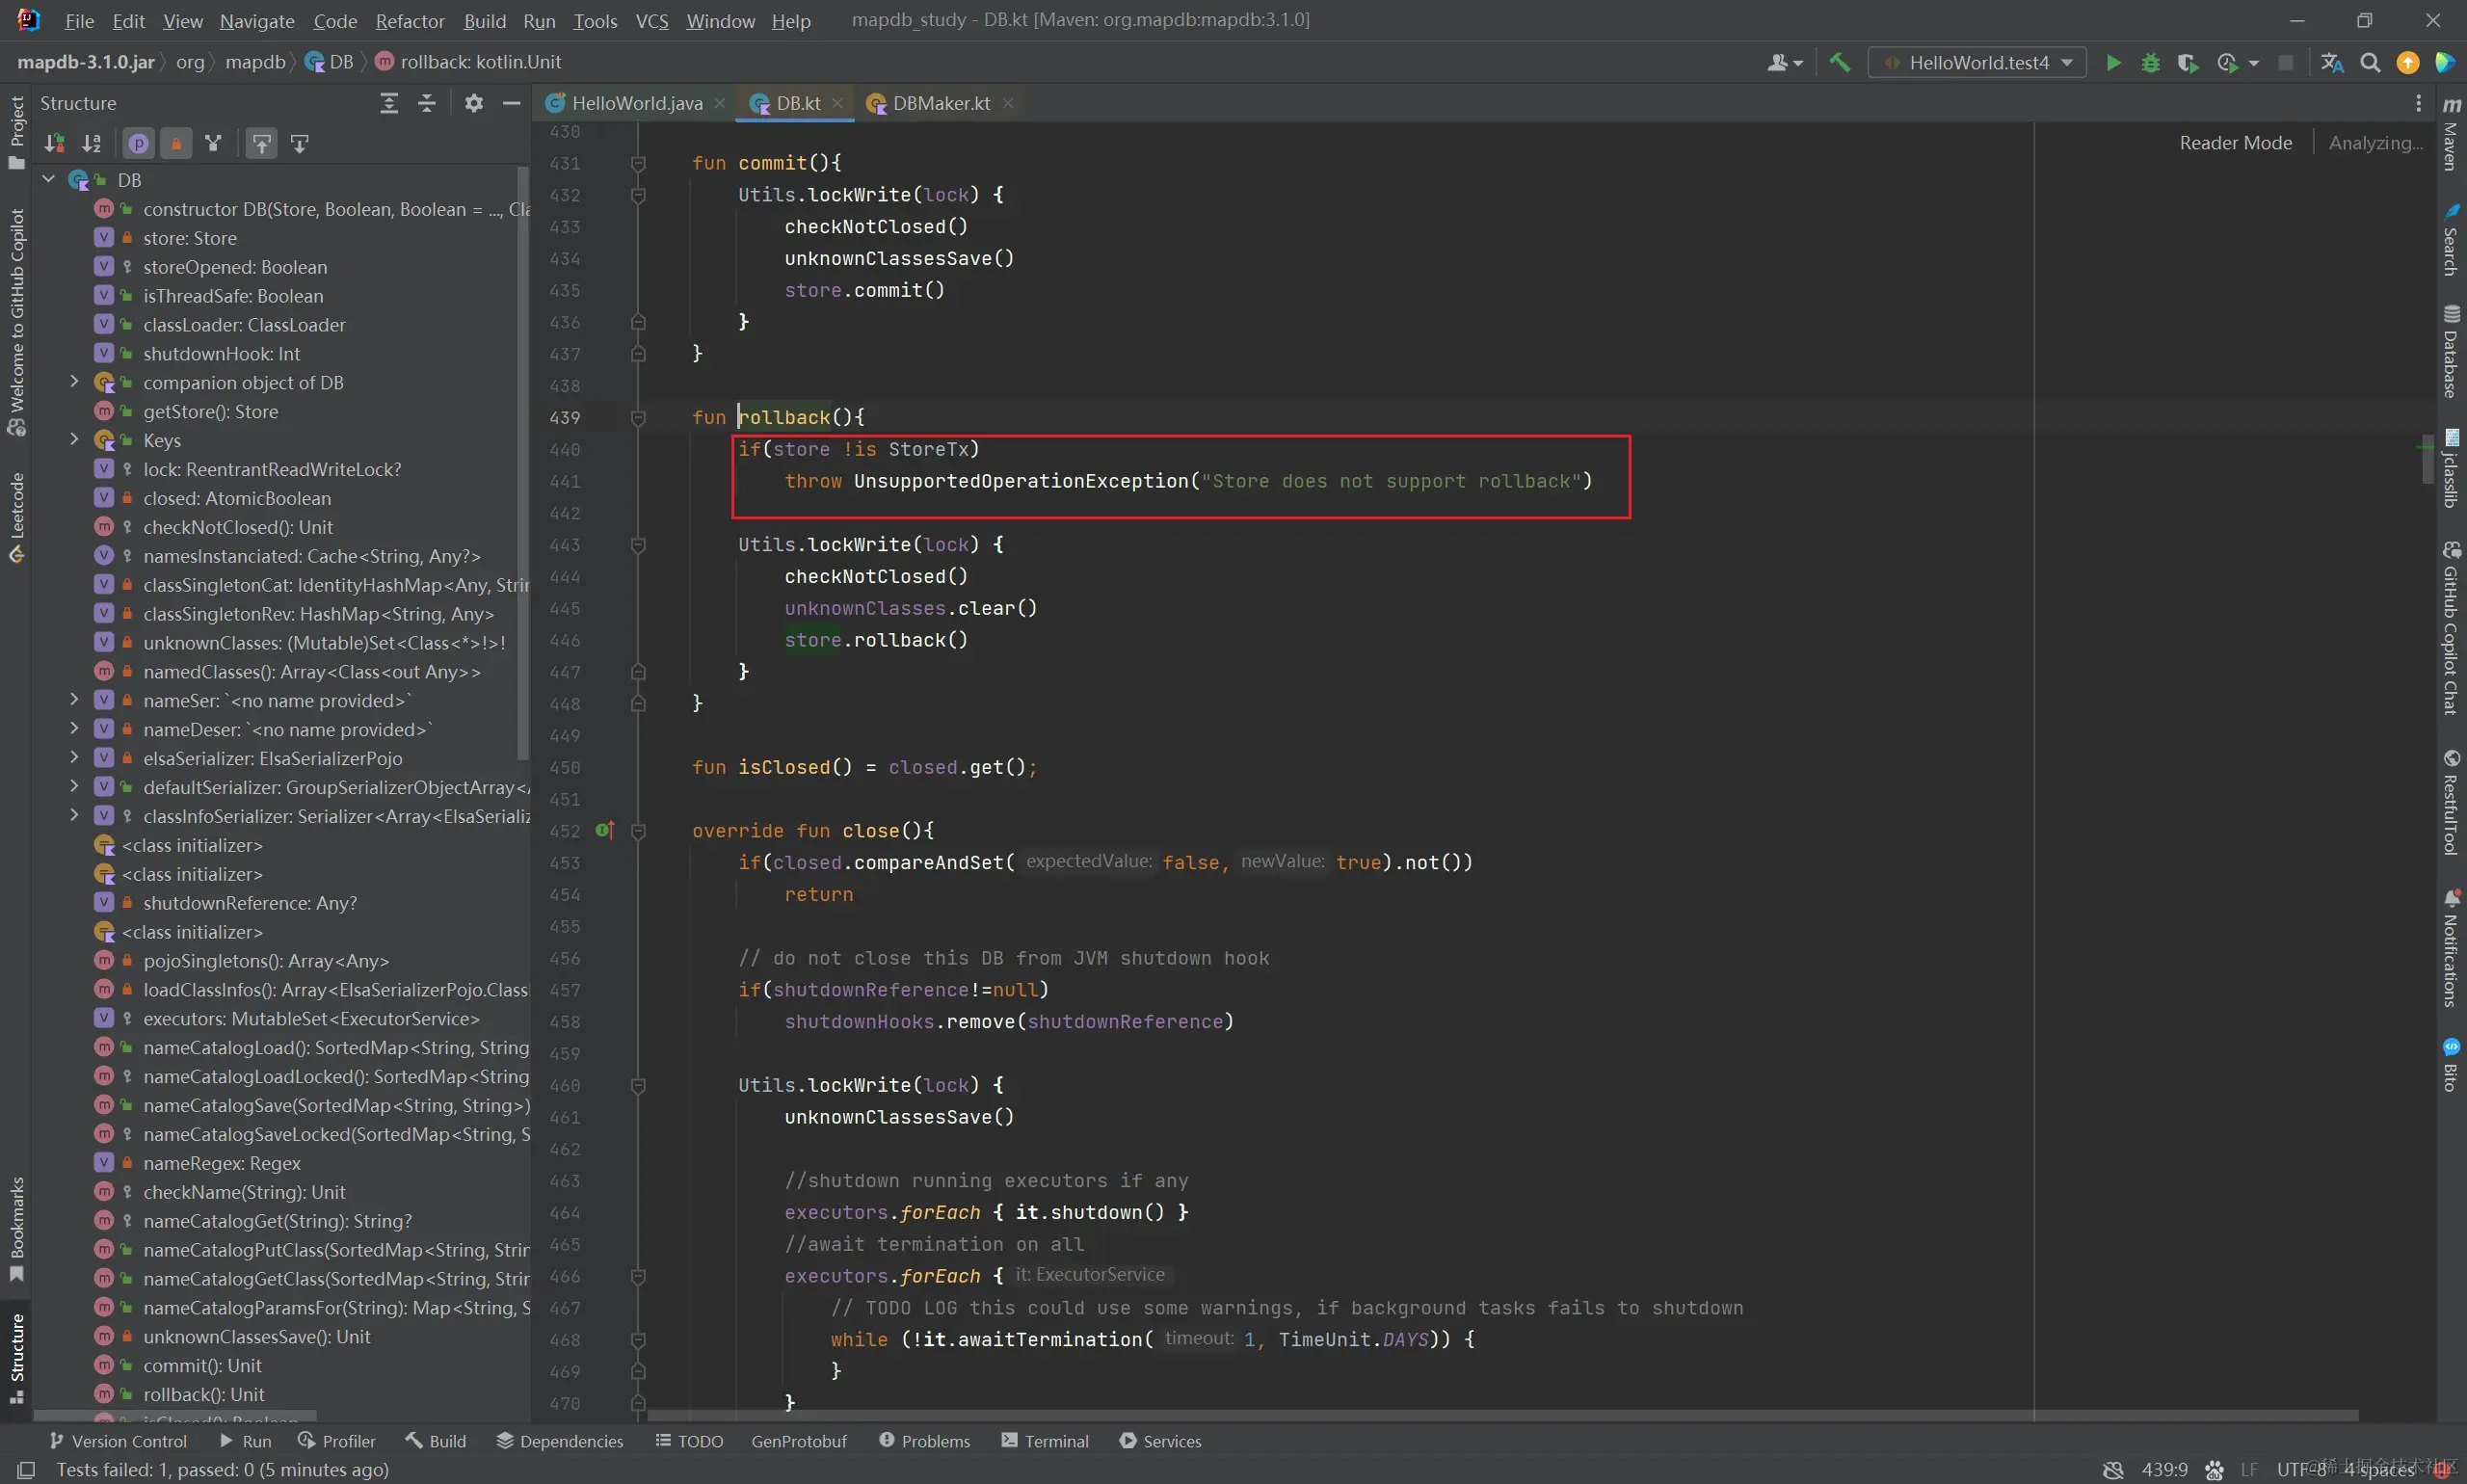Click the 439:9 caret position indicator
2467x1484 pixels.
pos(2164,1470)
